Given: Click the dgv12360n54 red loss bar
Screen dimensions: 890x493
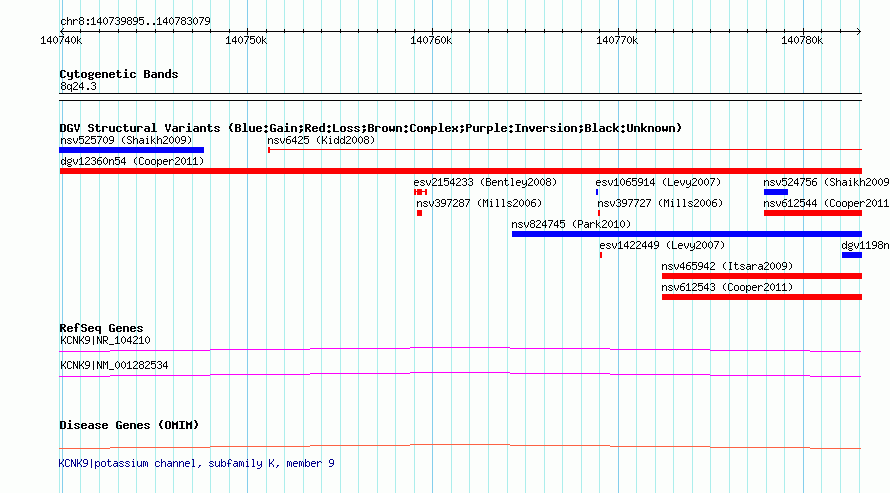Looking at the screenshot, I should click(460, 171).
